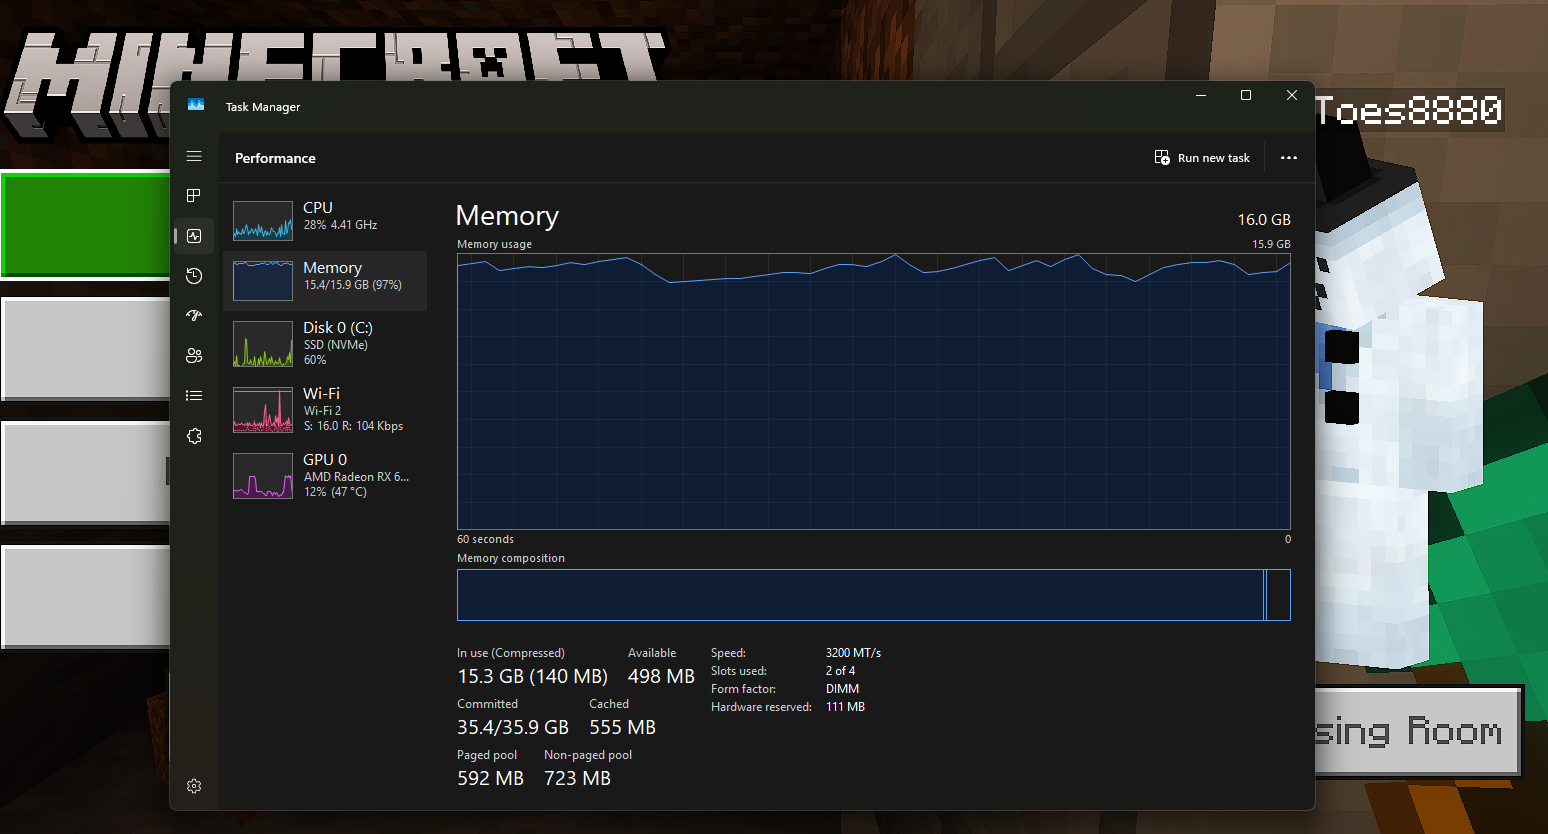This screenshot has width=1548, height=834.
Task: Open the Dressing Room button in Minecraft
Action: point(1418,731)
